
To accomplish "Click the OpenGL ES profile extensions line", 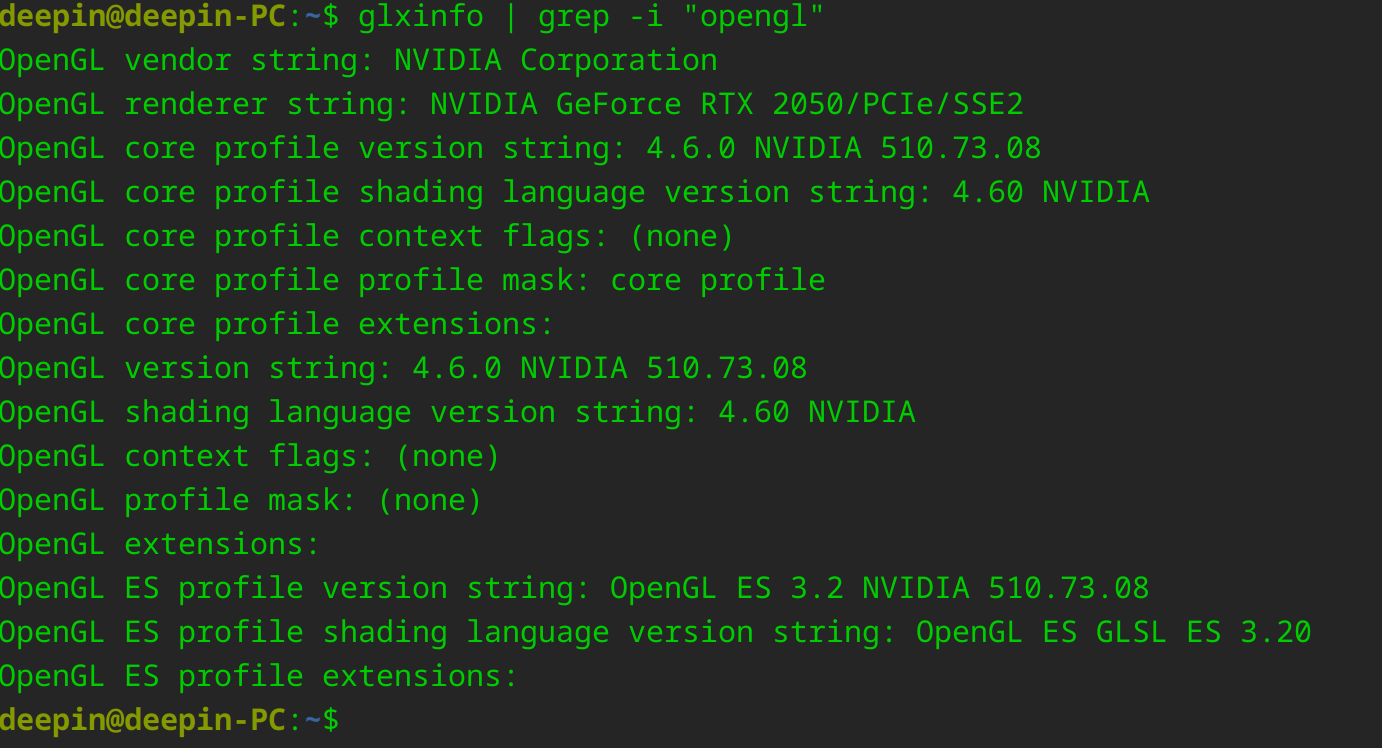I will [x=259, y=676].
